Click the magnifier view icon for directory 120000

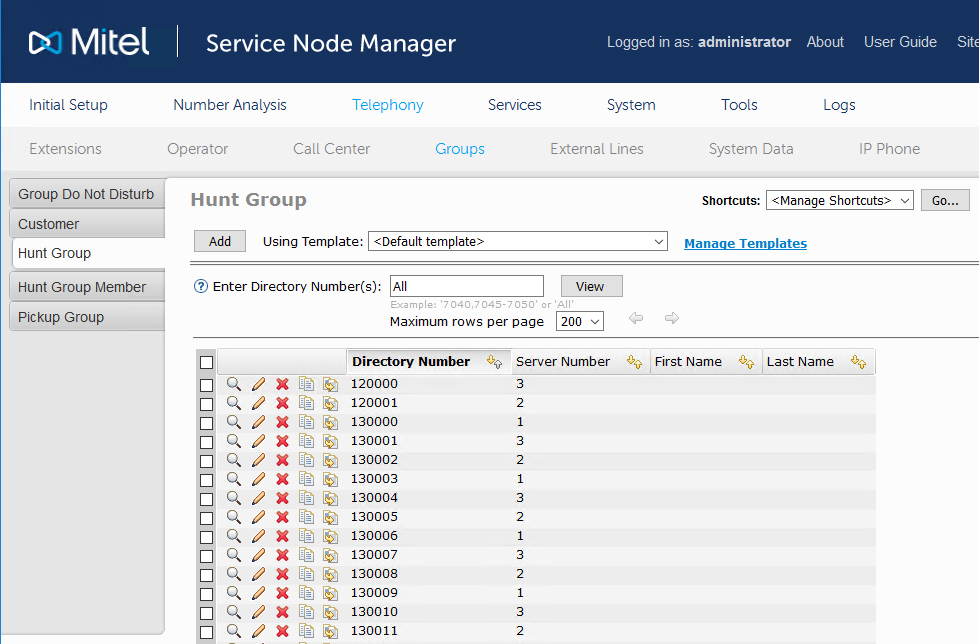click(234, 384)
